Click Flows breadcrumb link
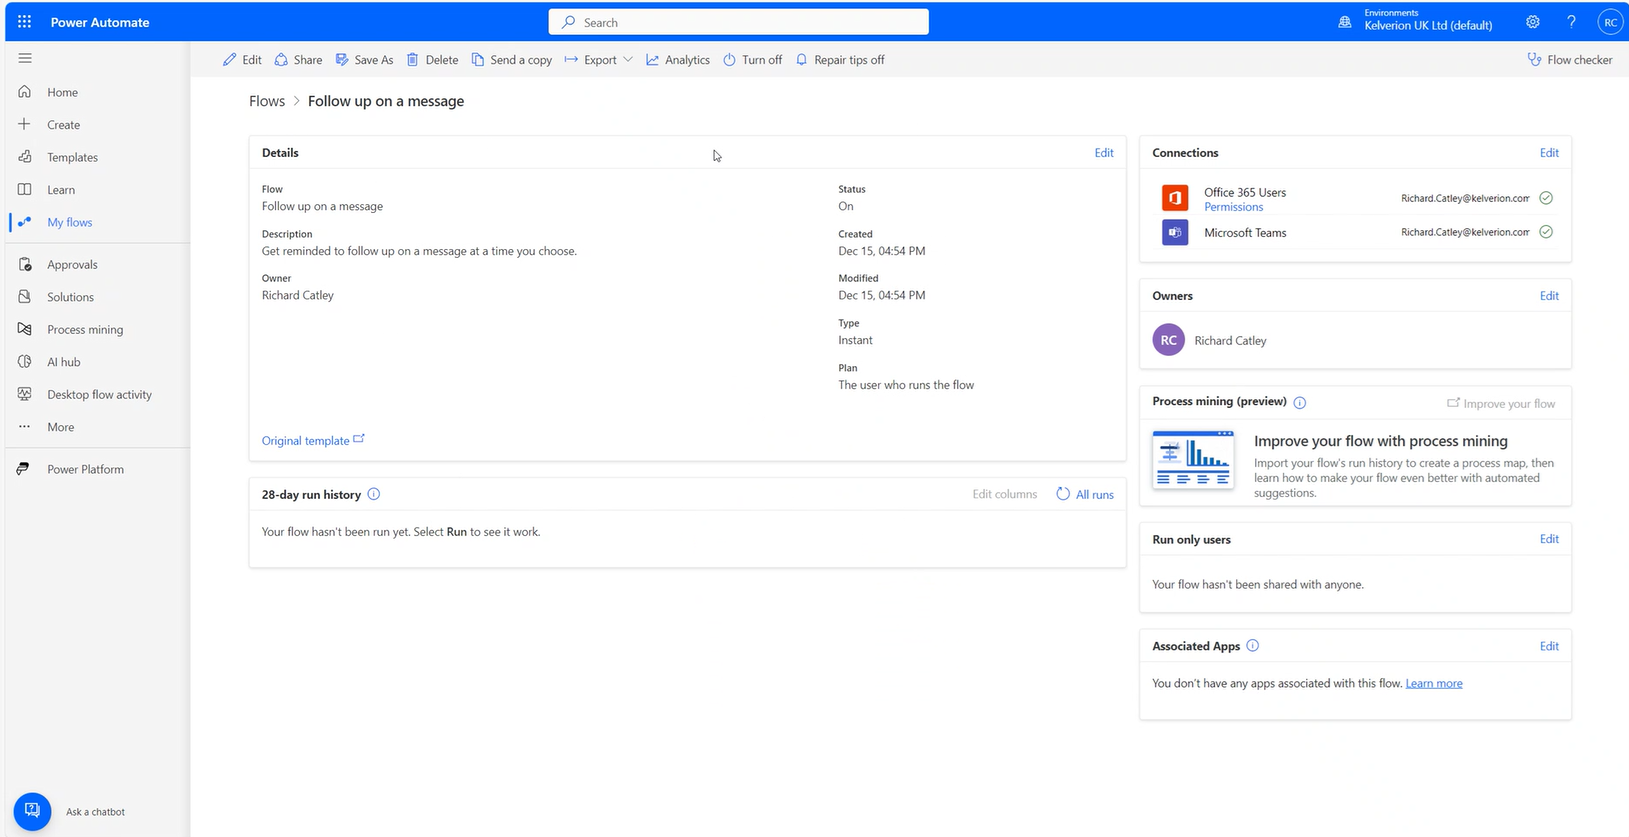This screenshot has height=837, width=1629. 267,101
